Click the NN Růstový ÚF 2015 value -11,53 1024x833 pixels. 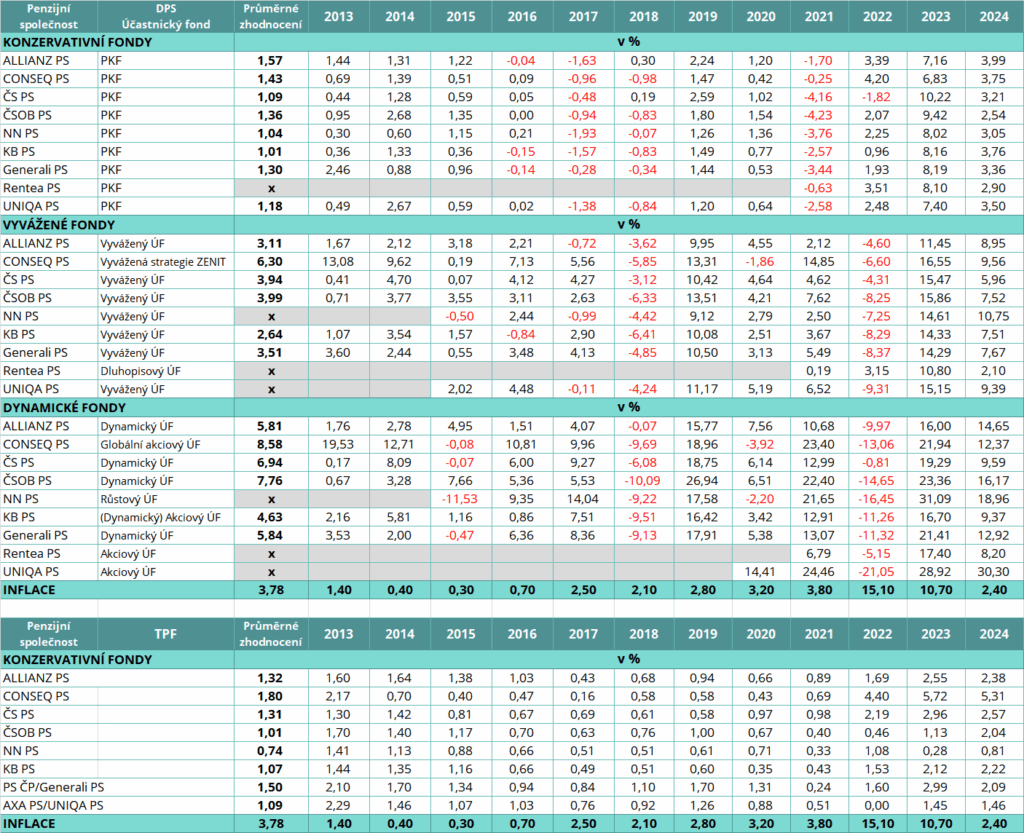pos(460,499)
